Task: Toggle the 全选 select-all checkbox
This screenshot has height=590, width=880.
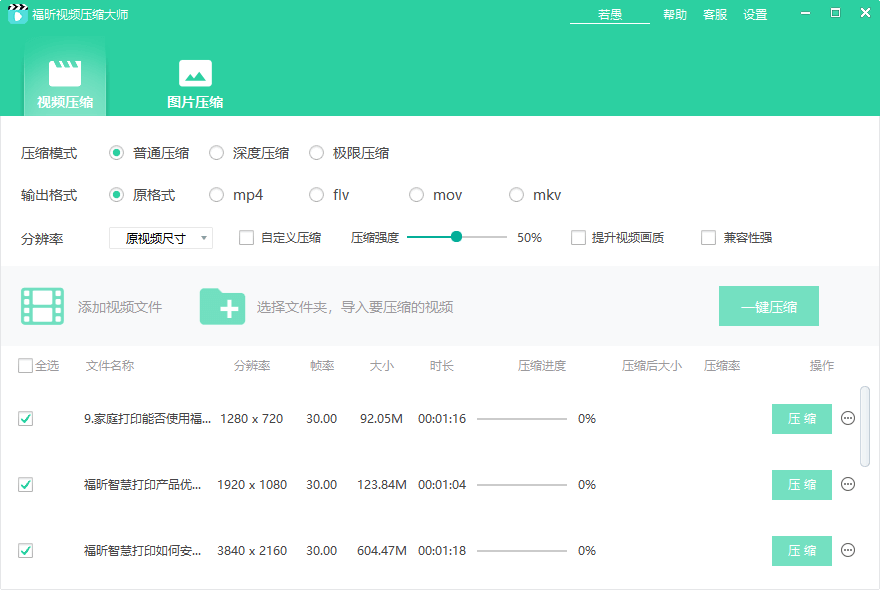Action: pyautogui.click(x=25, y=366)
